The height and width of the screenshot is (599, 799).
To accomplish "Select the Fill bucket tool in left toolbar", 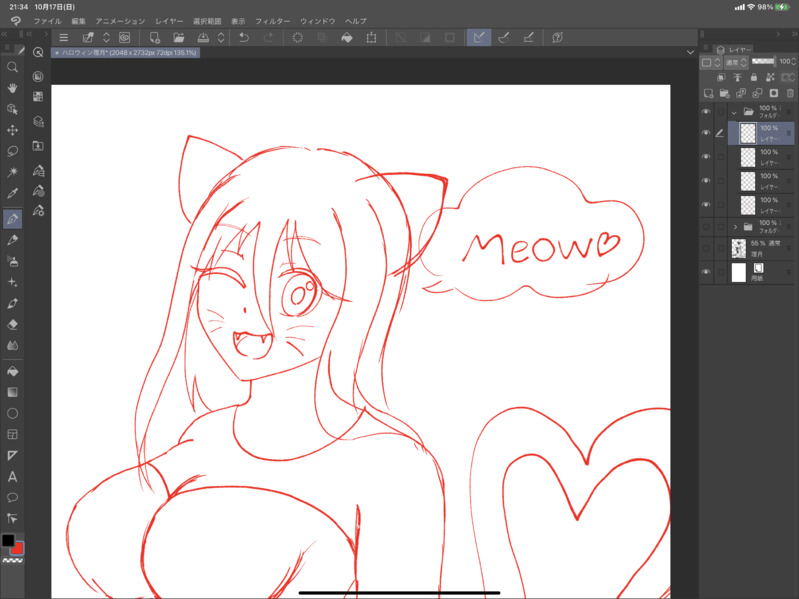I will click(x=13, y=371).
